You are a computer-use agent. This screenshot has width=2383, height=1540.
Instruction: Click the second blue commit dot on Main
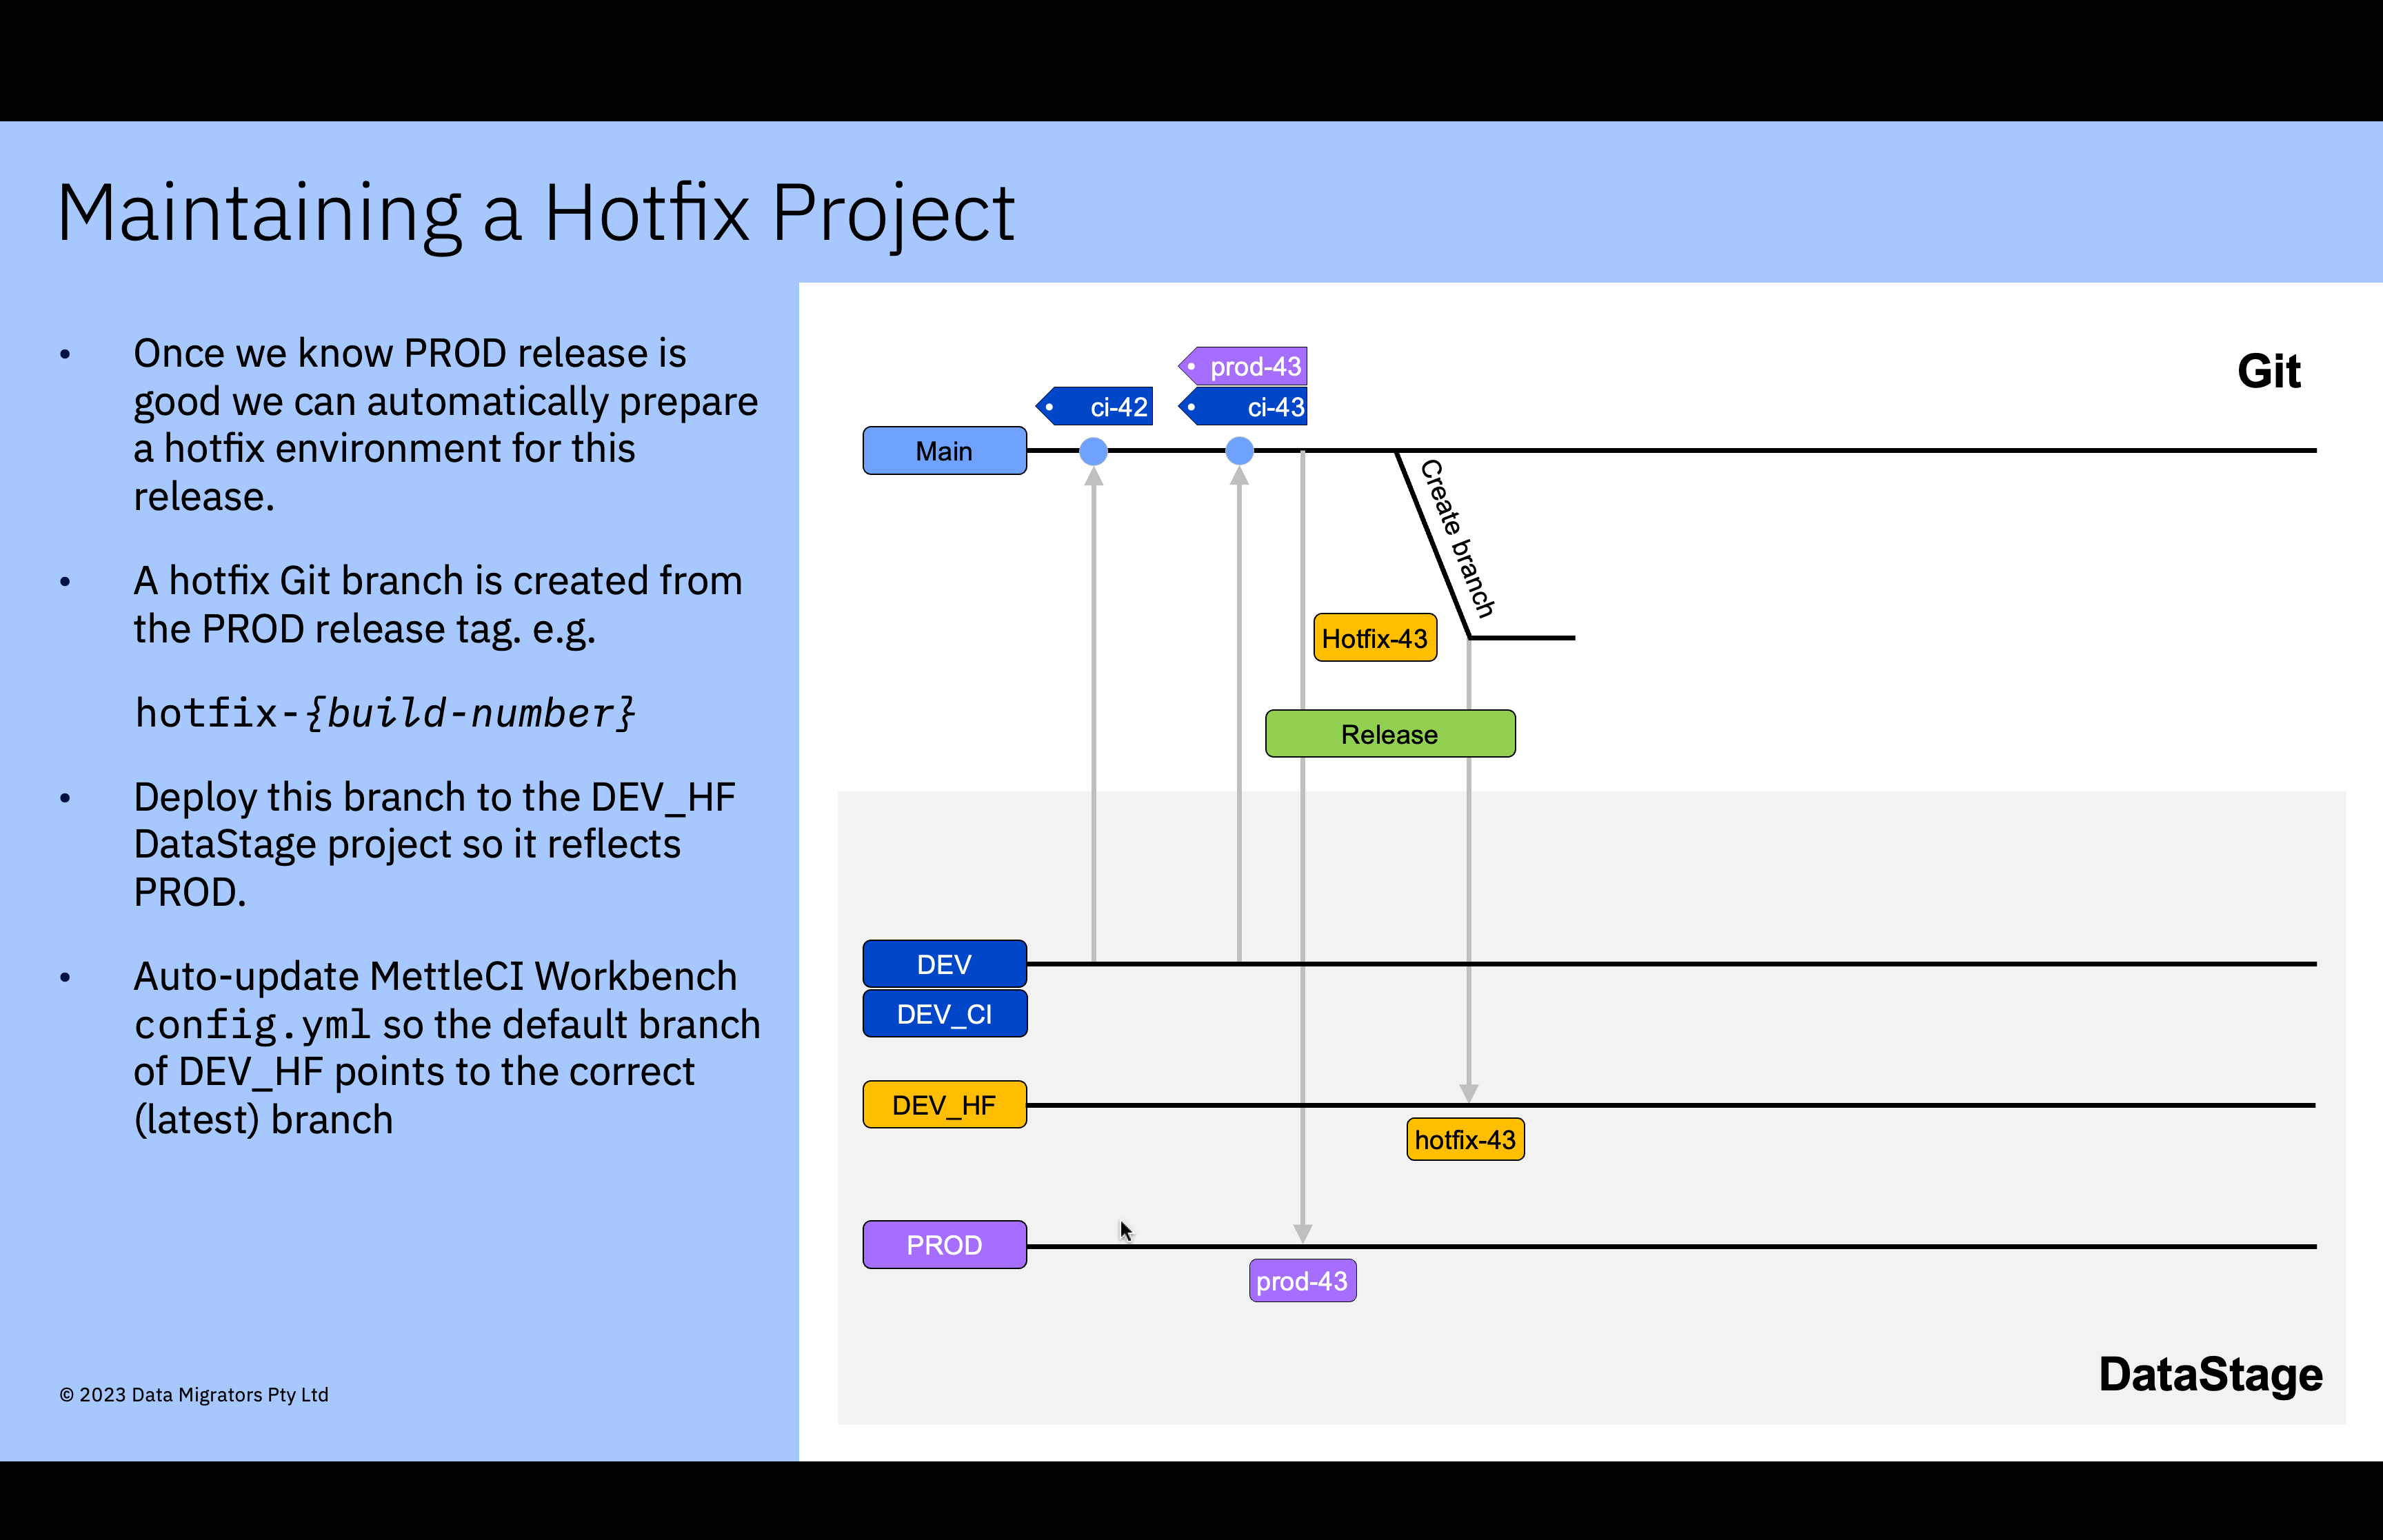pyautogui.click(x=1239, y=451)
